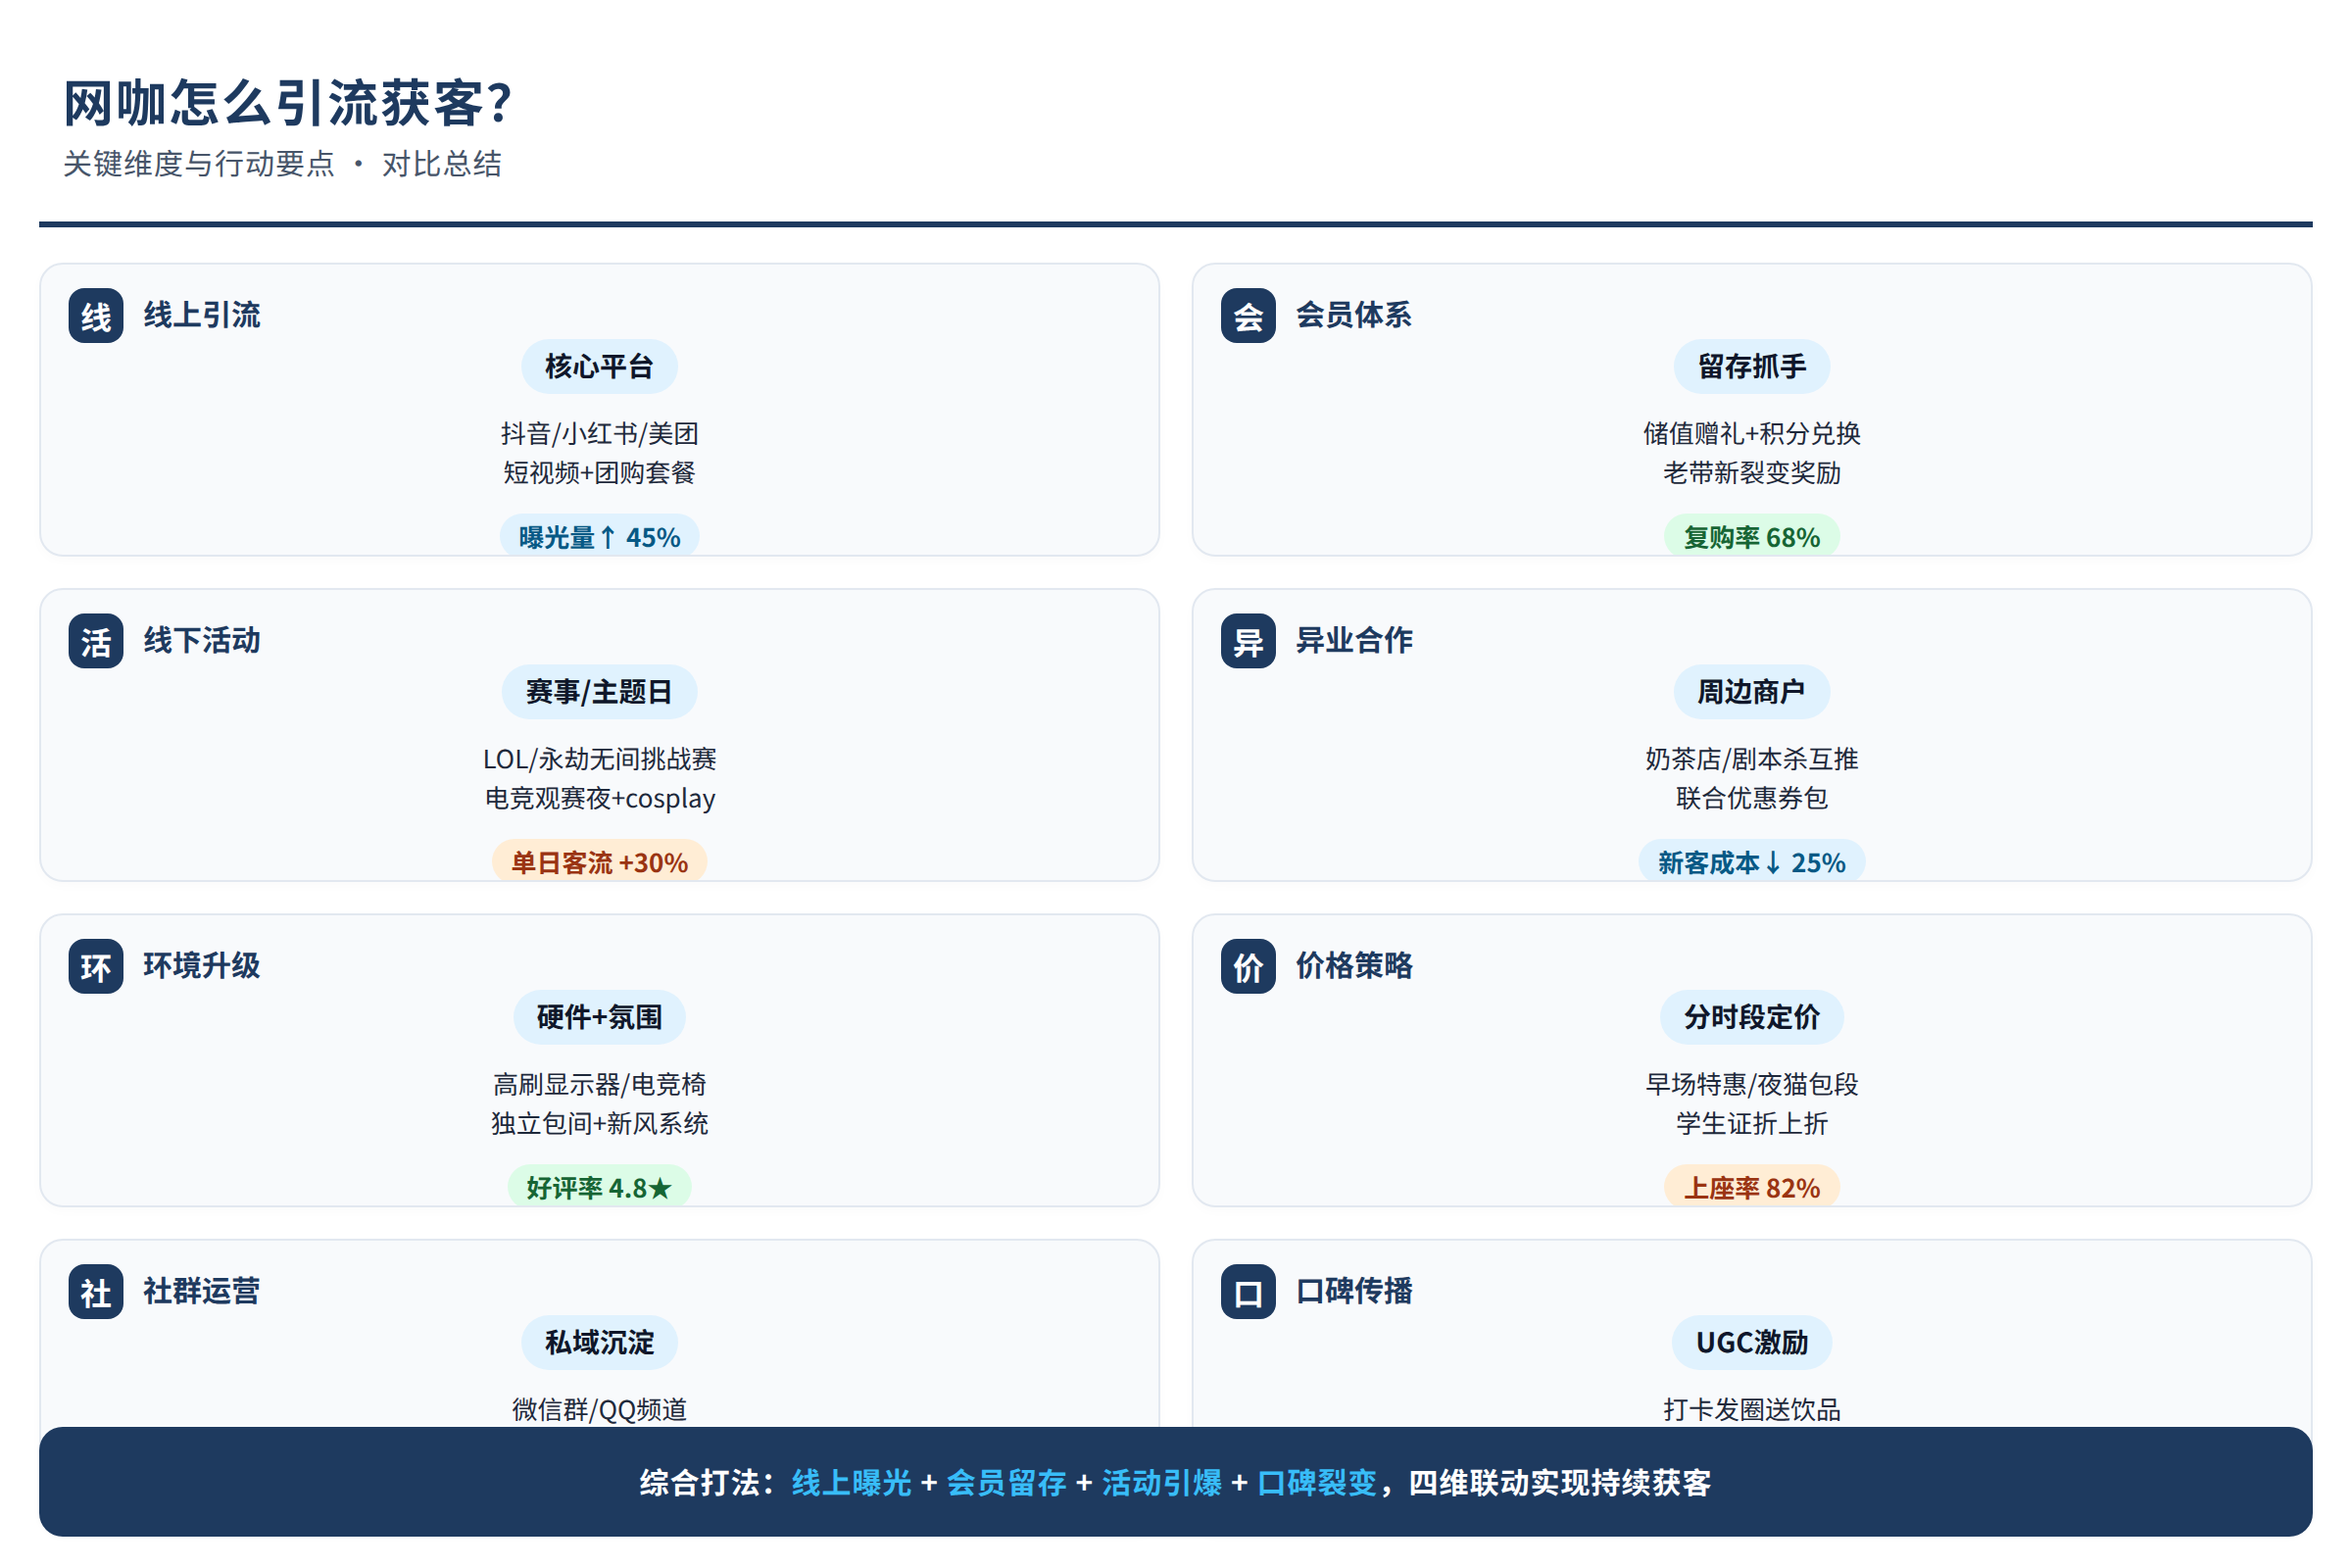Click the 价格策略 card heading
This screenshot has height=1568, width=2352.
1354,966
